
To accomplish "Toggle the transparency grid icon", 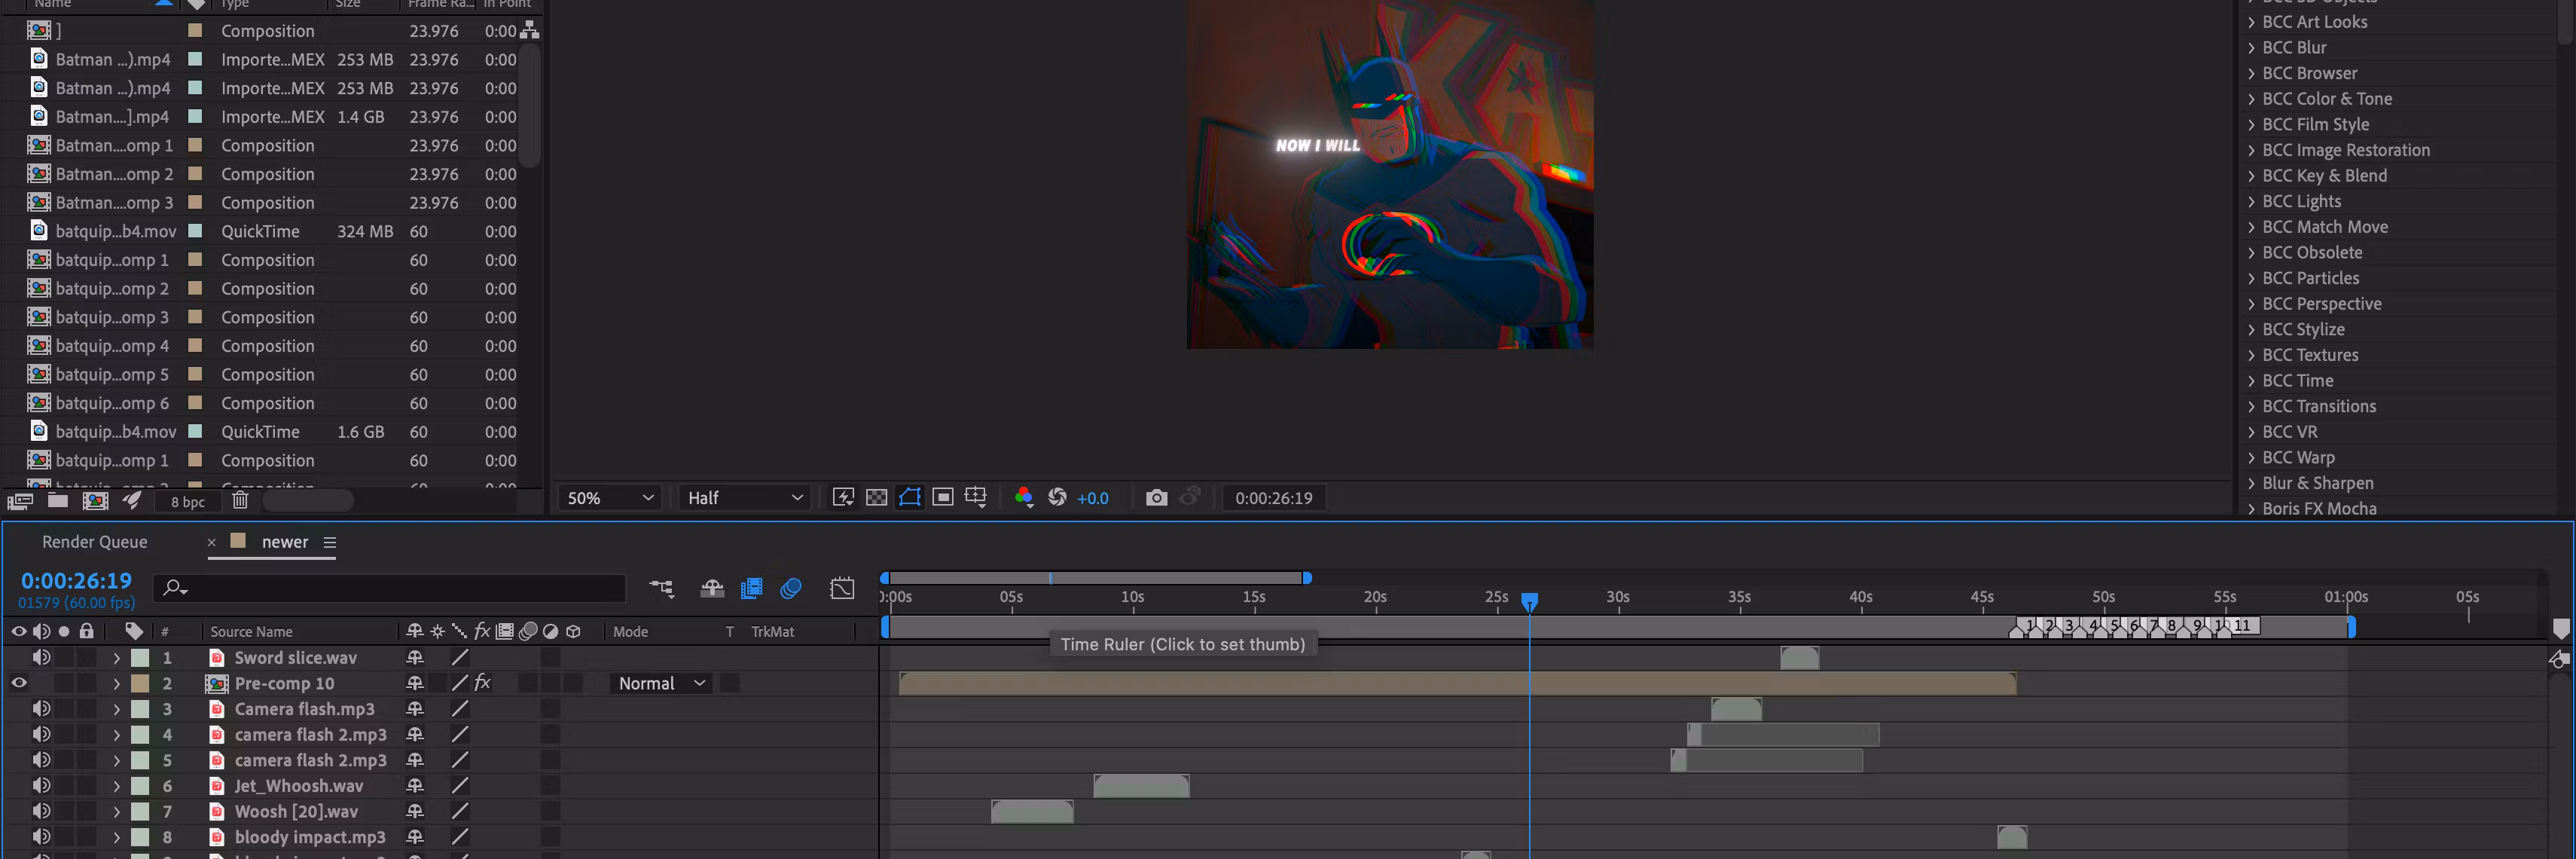I will (x=876, y=498).
